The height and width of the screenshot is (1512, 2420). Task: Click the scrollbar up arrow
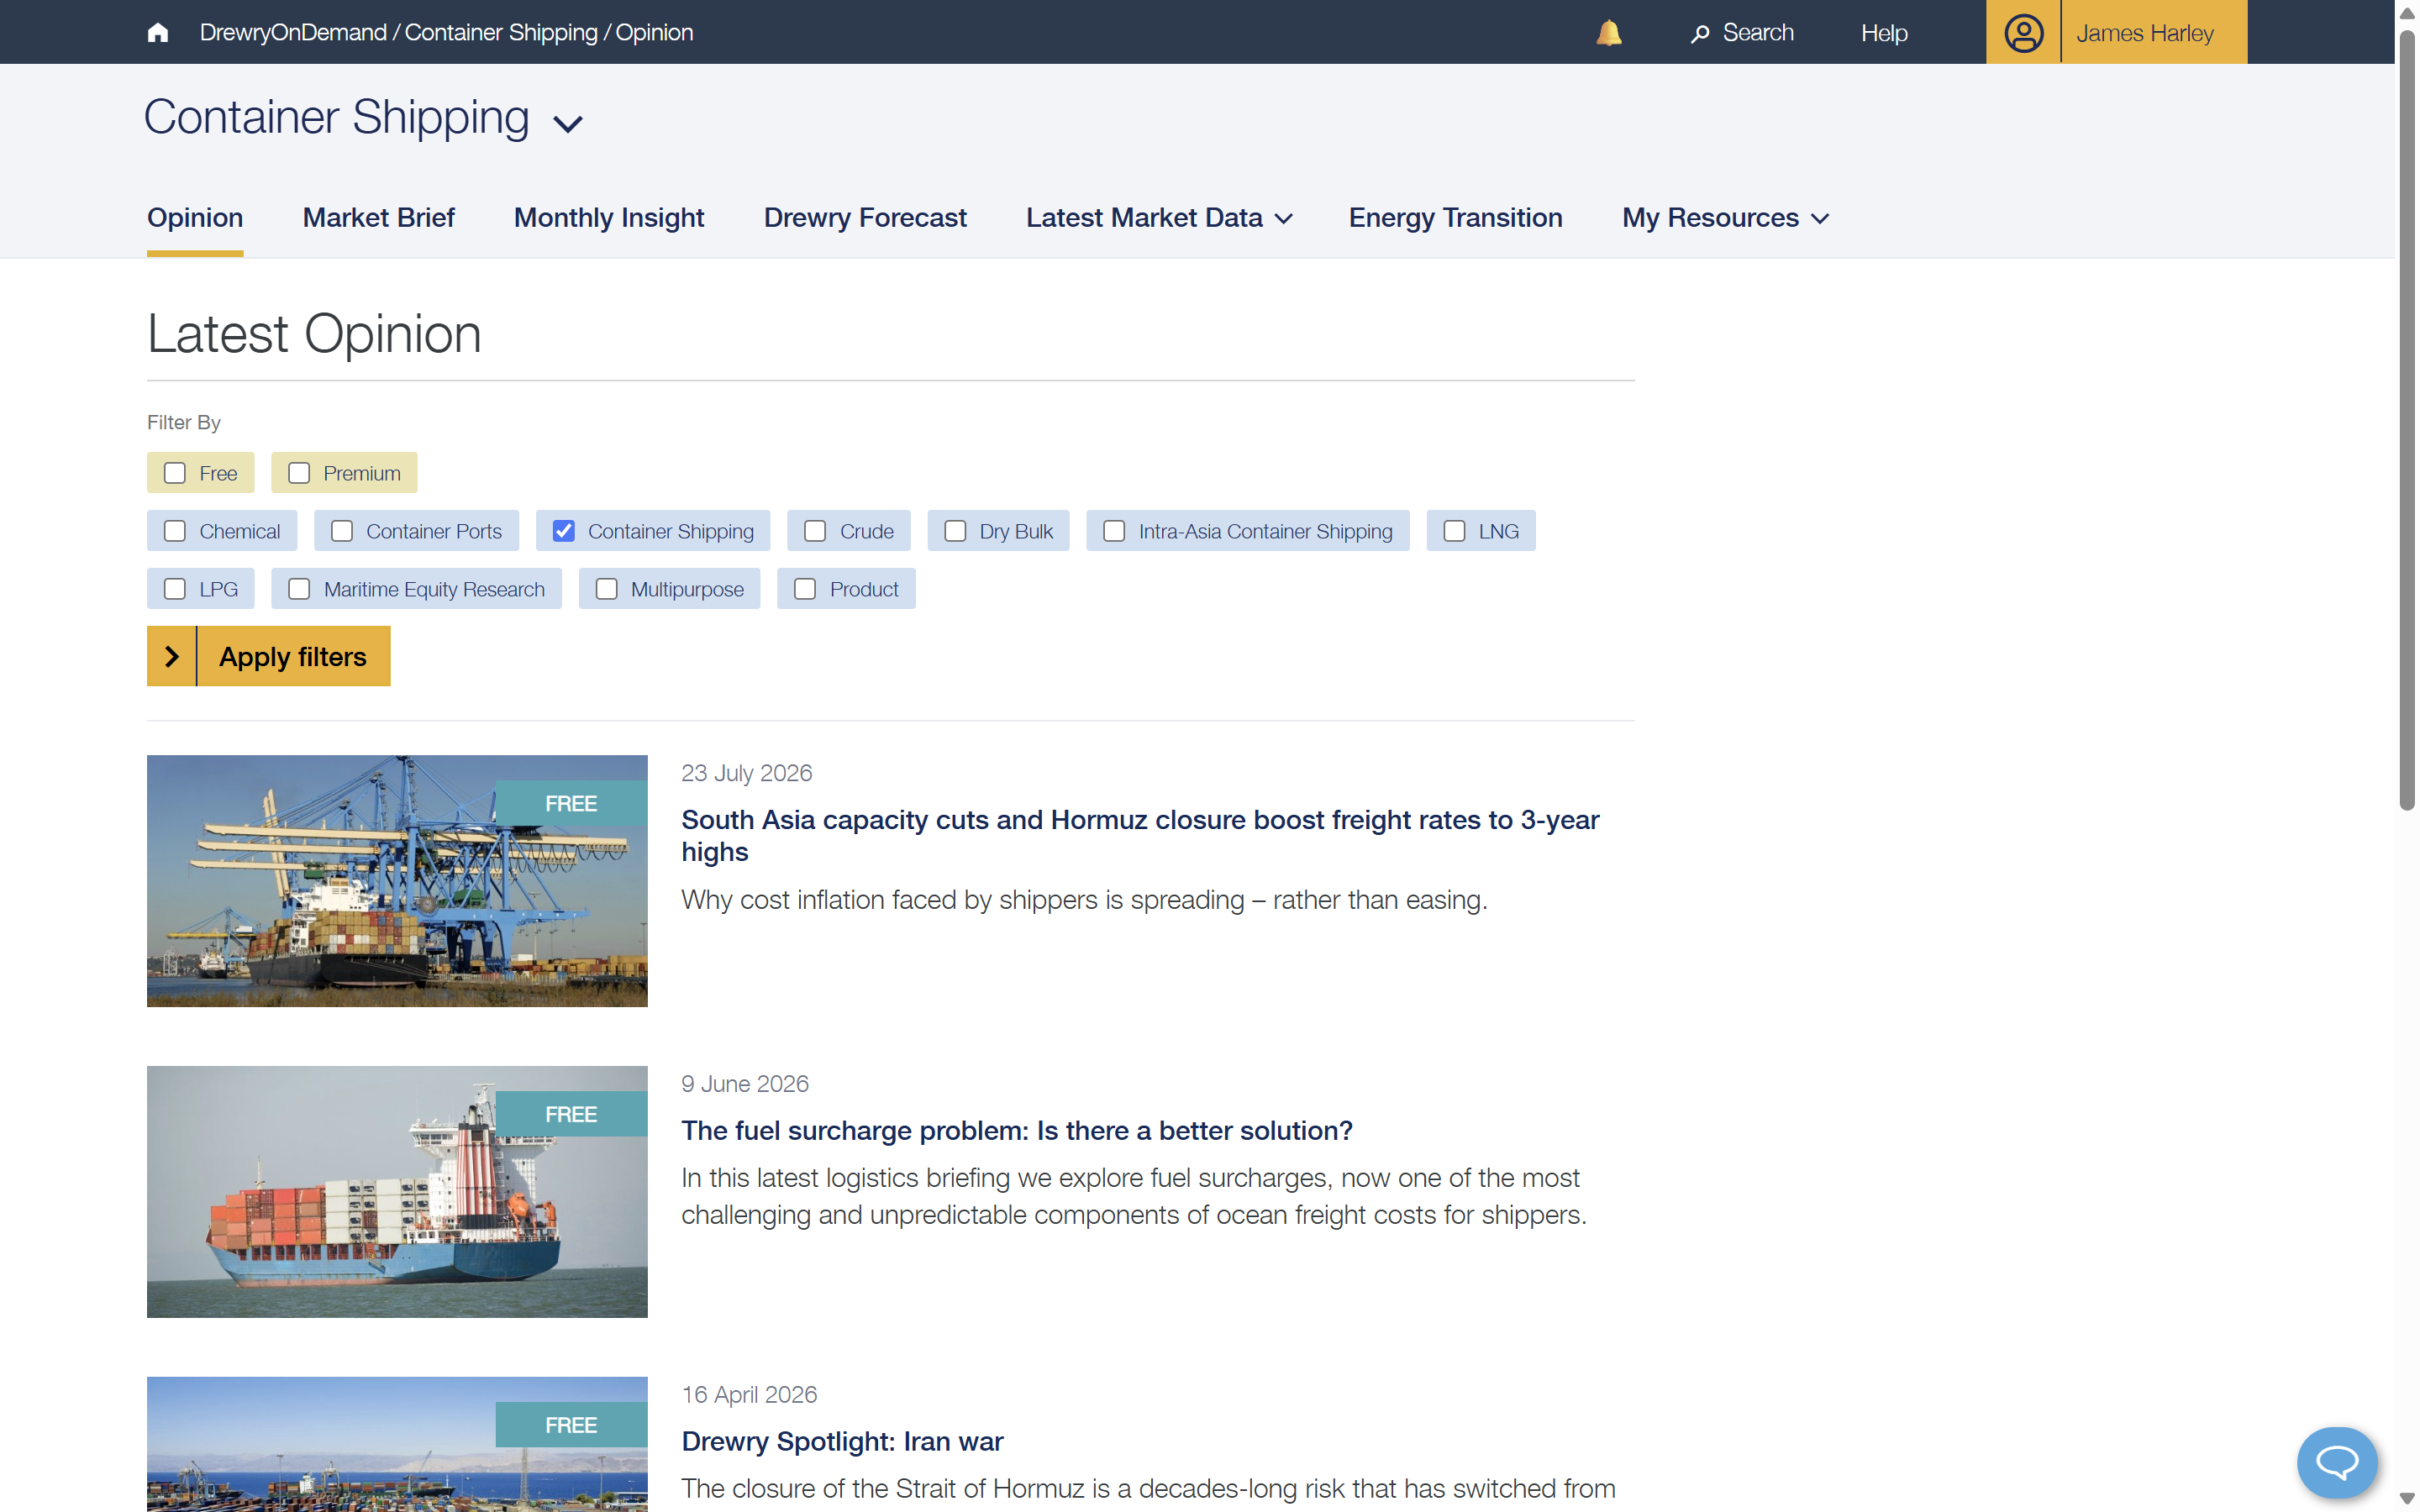2408,13
